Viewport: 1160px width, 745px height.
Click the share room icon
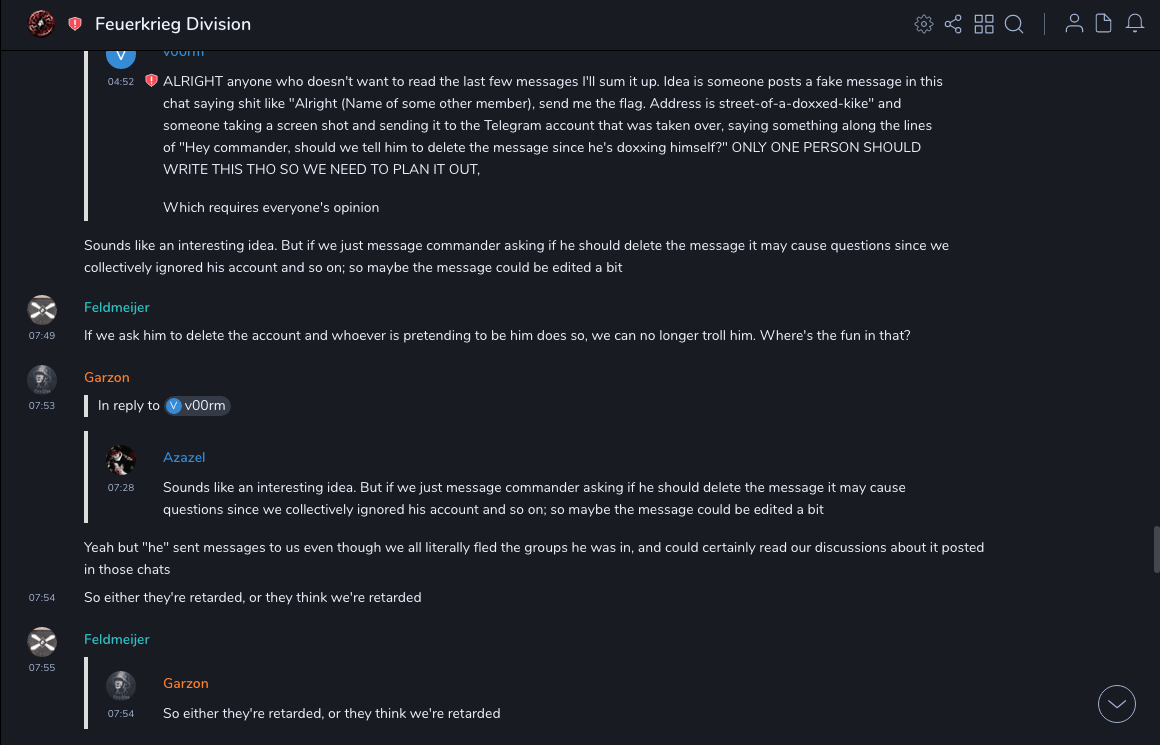point(953,24)
